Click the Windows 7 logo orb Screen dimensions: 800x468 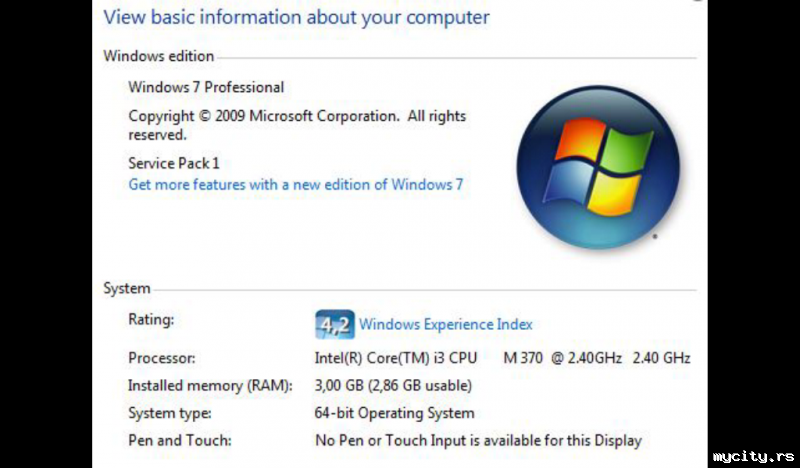point(598,167)
